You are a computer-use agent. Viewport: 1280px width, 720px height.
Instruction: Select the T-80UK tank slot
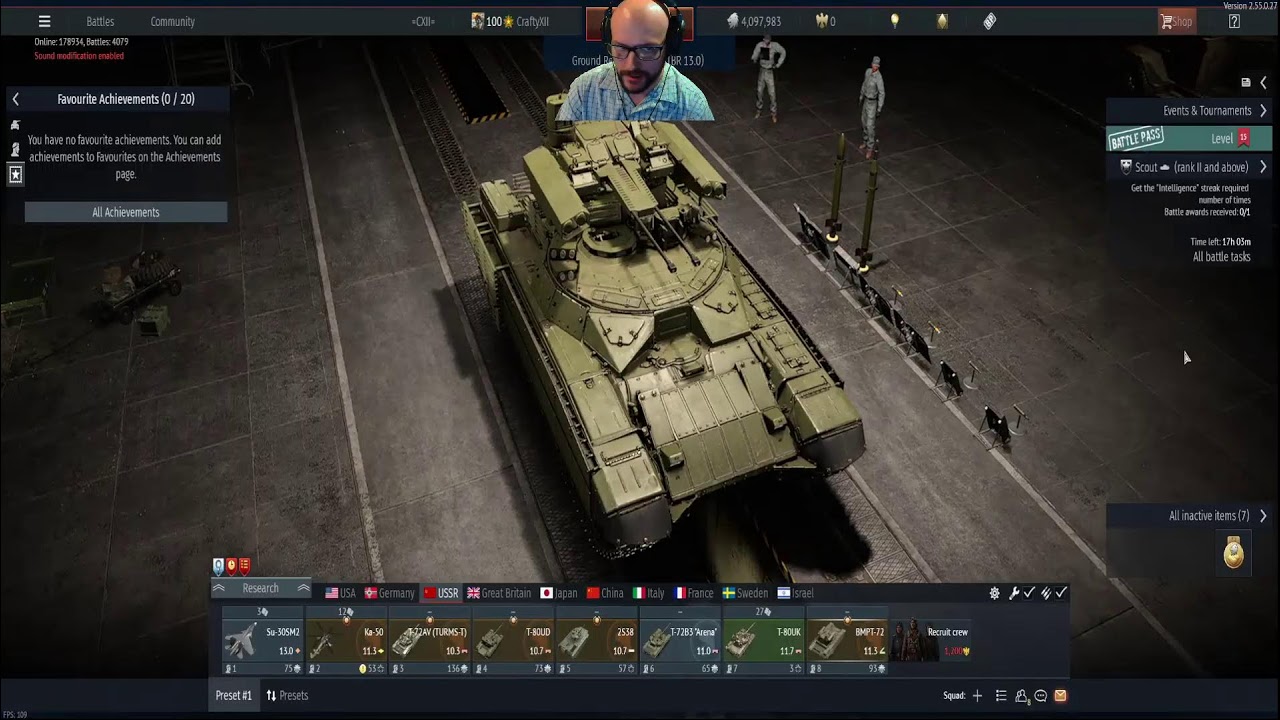coord(763,641)
